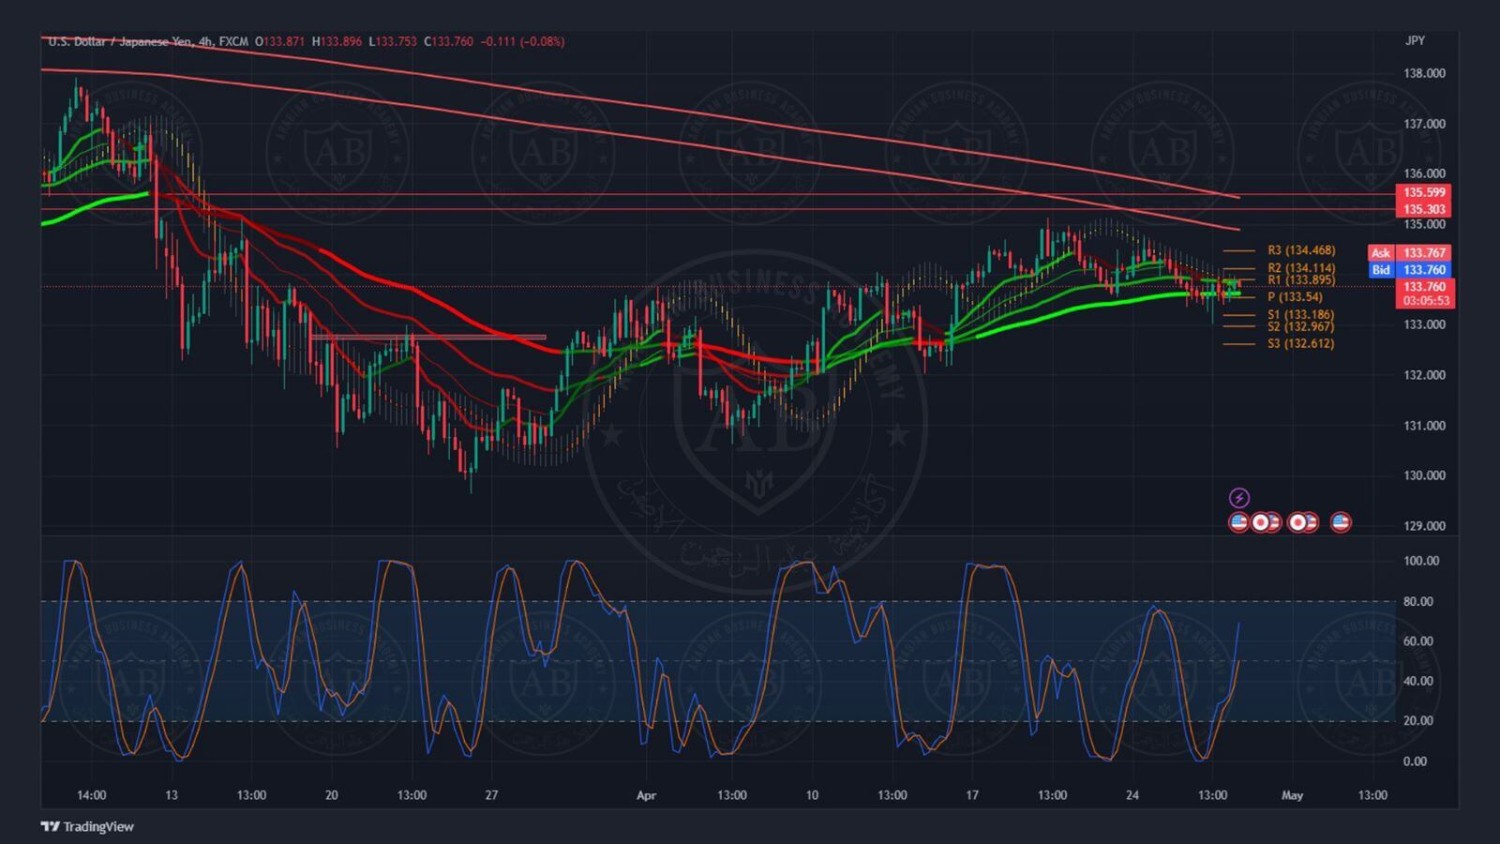Image resolution: width=1500 pixels, height=844 pixels.
Task: Click the Ask 133.767 price label
Action: [x=1410, y=253]
